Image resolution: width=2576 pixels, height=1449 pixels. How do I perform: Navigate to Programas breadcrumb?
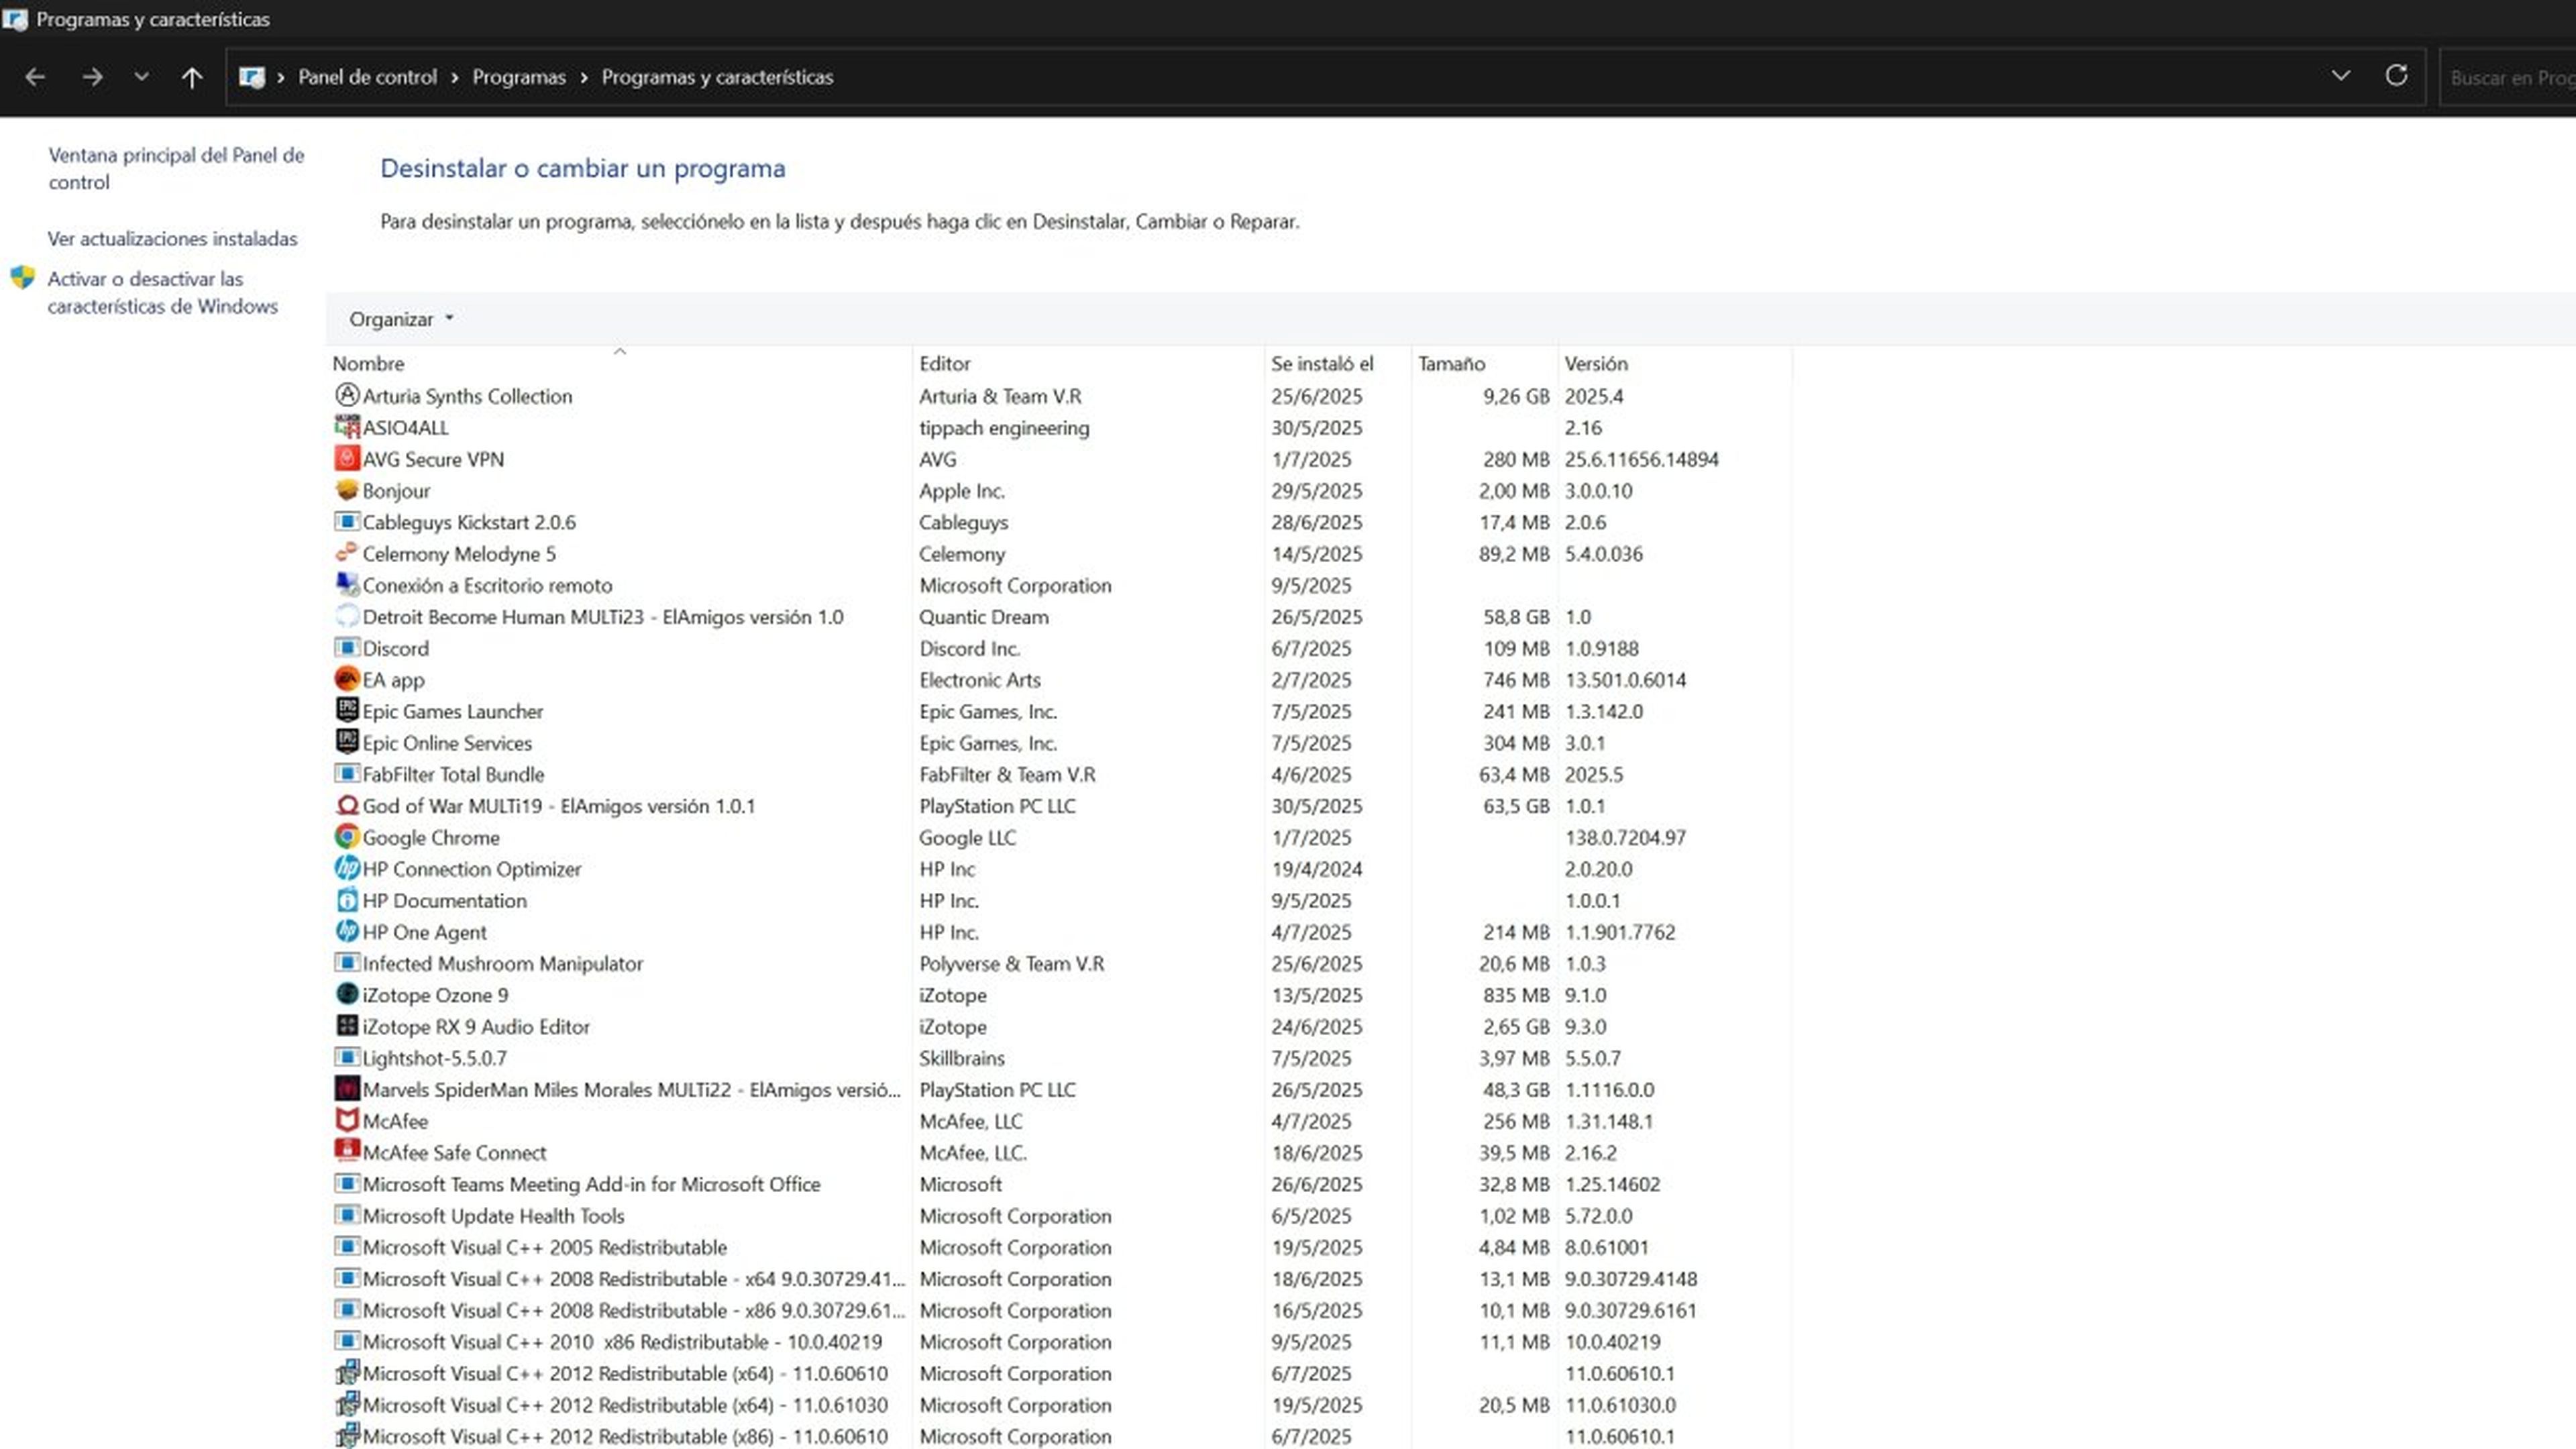click(519, 77)
